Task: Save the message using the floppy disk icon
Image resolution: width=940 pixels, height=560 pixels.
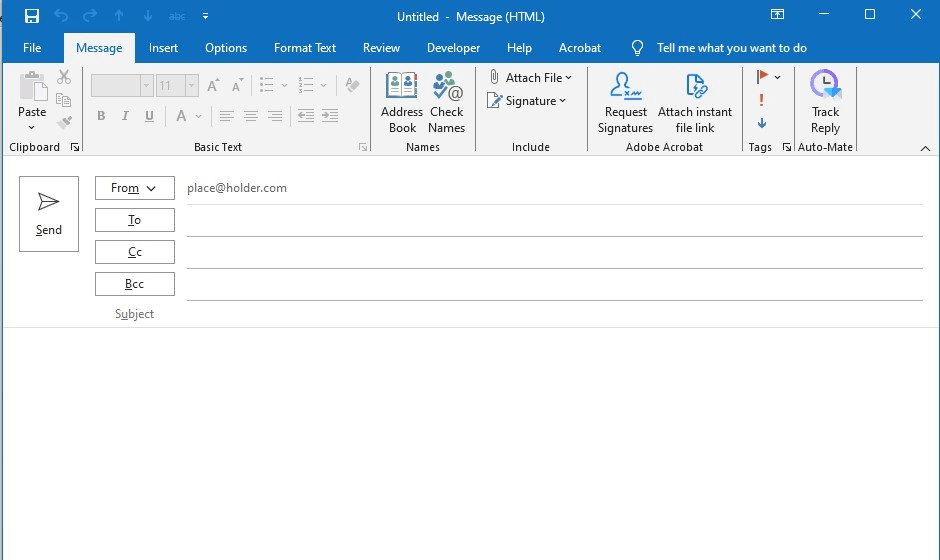Action: pyautogui.click(x=31, y=16)
